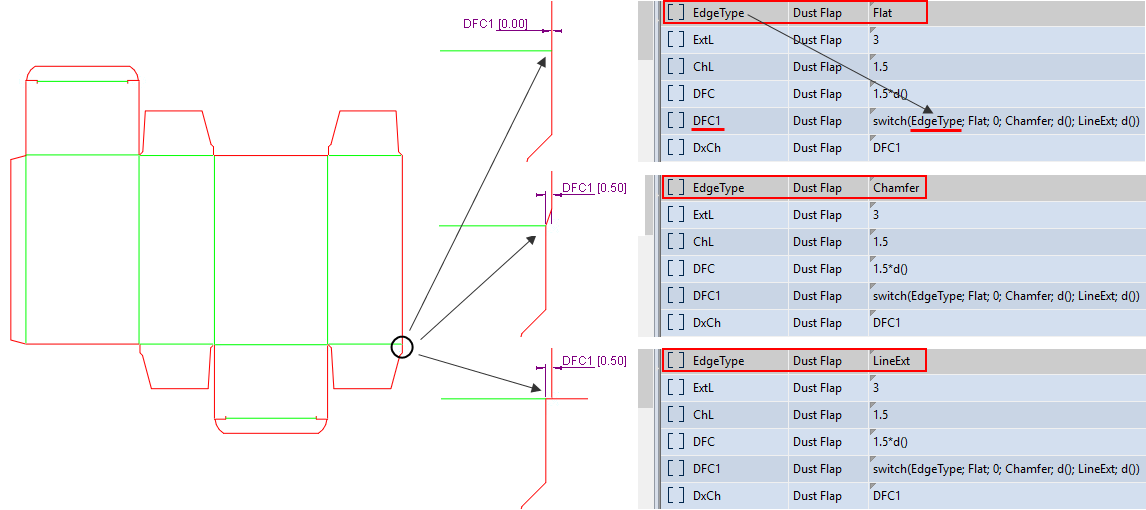Viewport: 1146px width, 510px height.
Task: Select the DFC1 parameter name in the LineExt table
Action: (x=707, y=469)
